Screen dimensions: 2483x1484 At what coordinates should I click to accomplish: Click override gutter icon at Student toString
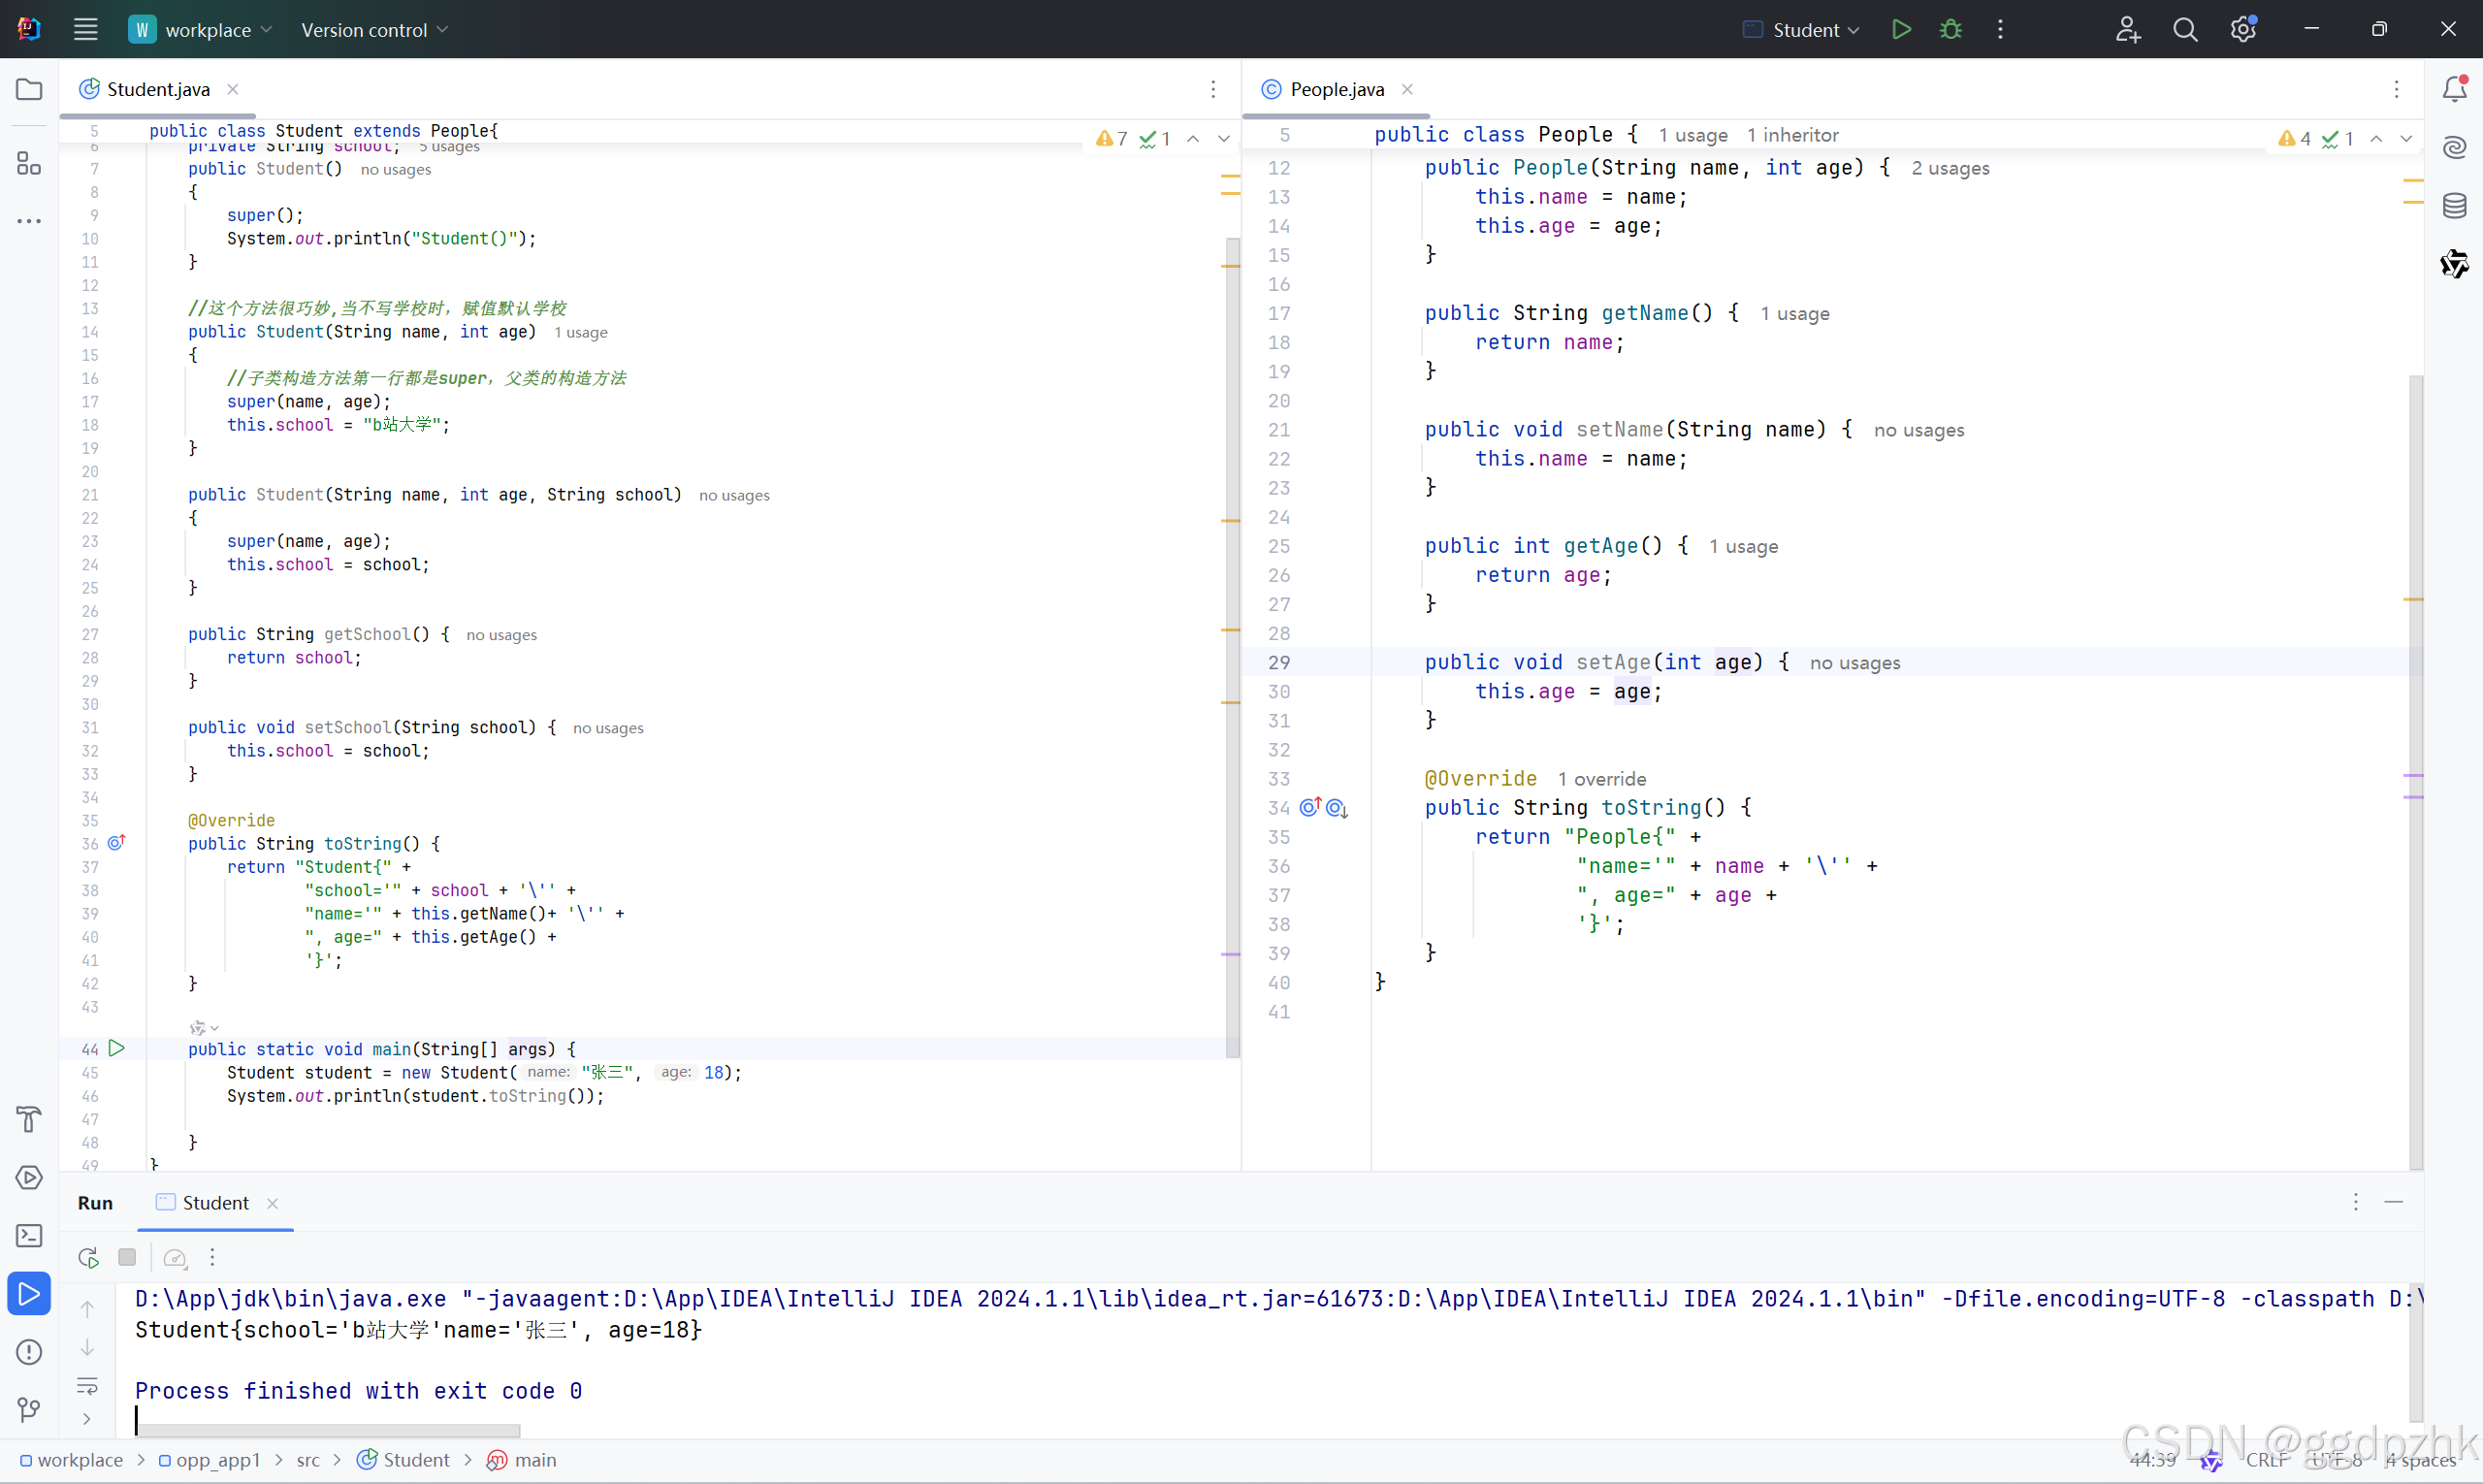tap(117, 843)
